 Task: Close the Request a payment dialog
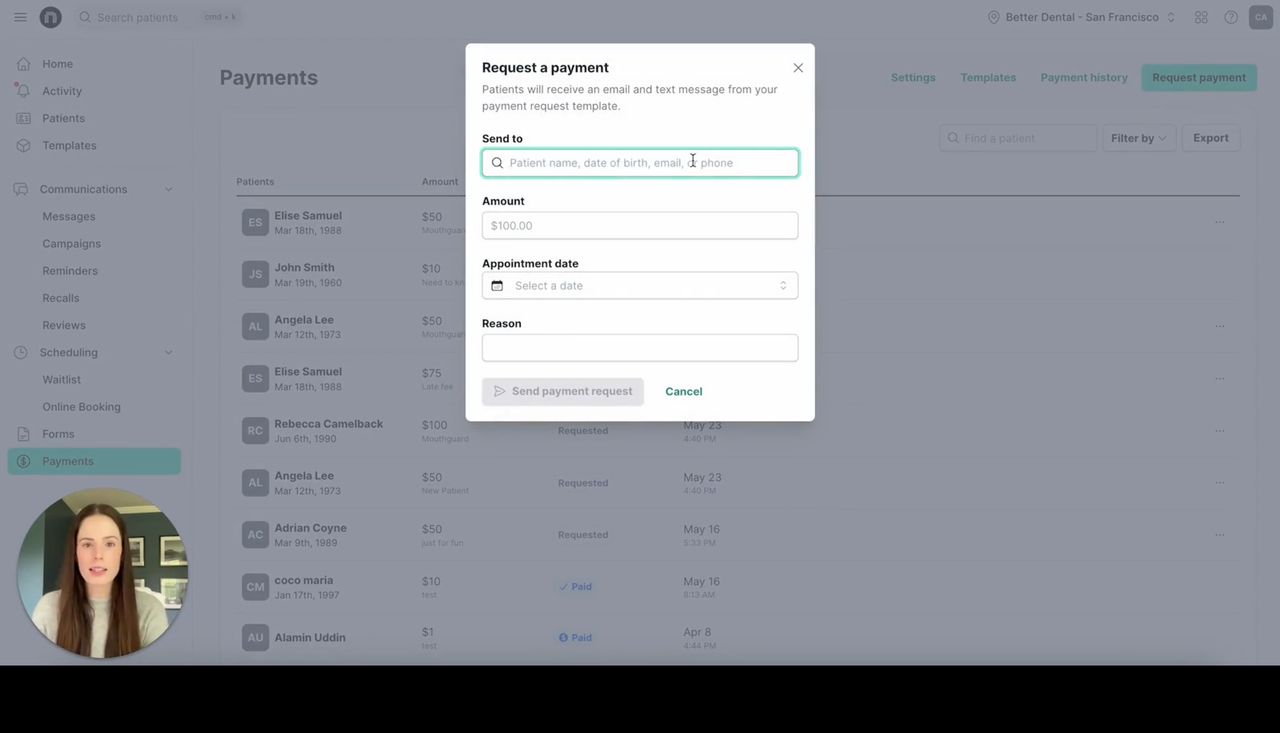coord(798,68)
